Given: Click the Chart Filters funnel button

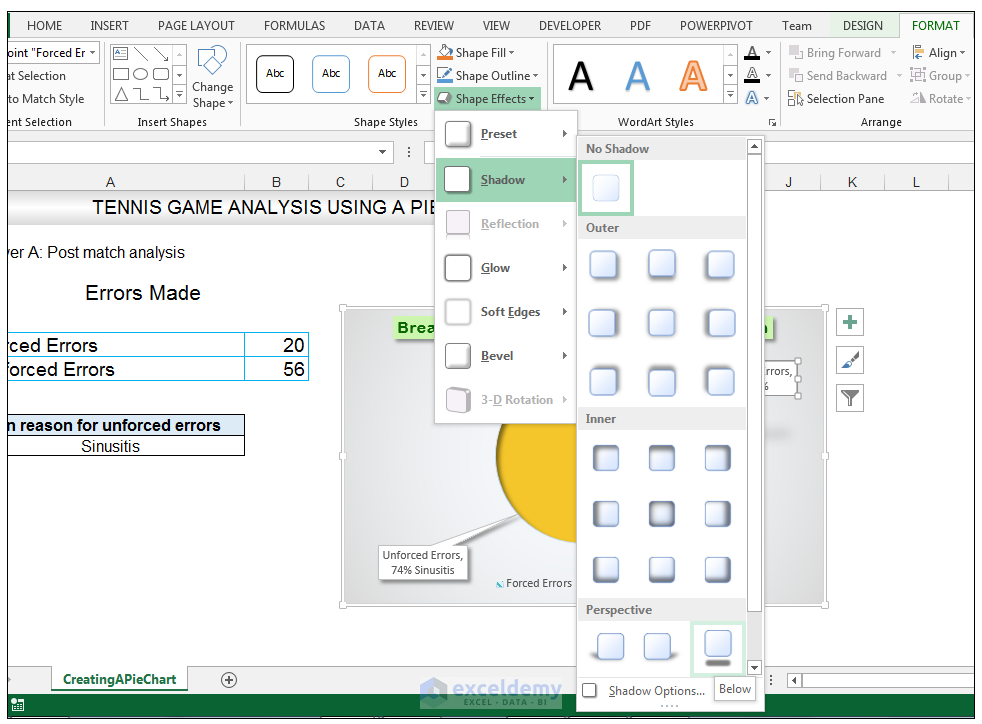Looking at the screenshot, I should tap(850, 398).
